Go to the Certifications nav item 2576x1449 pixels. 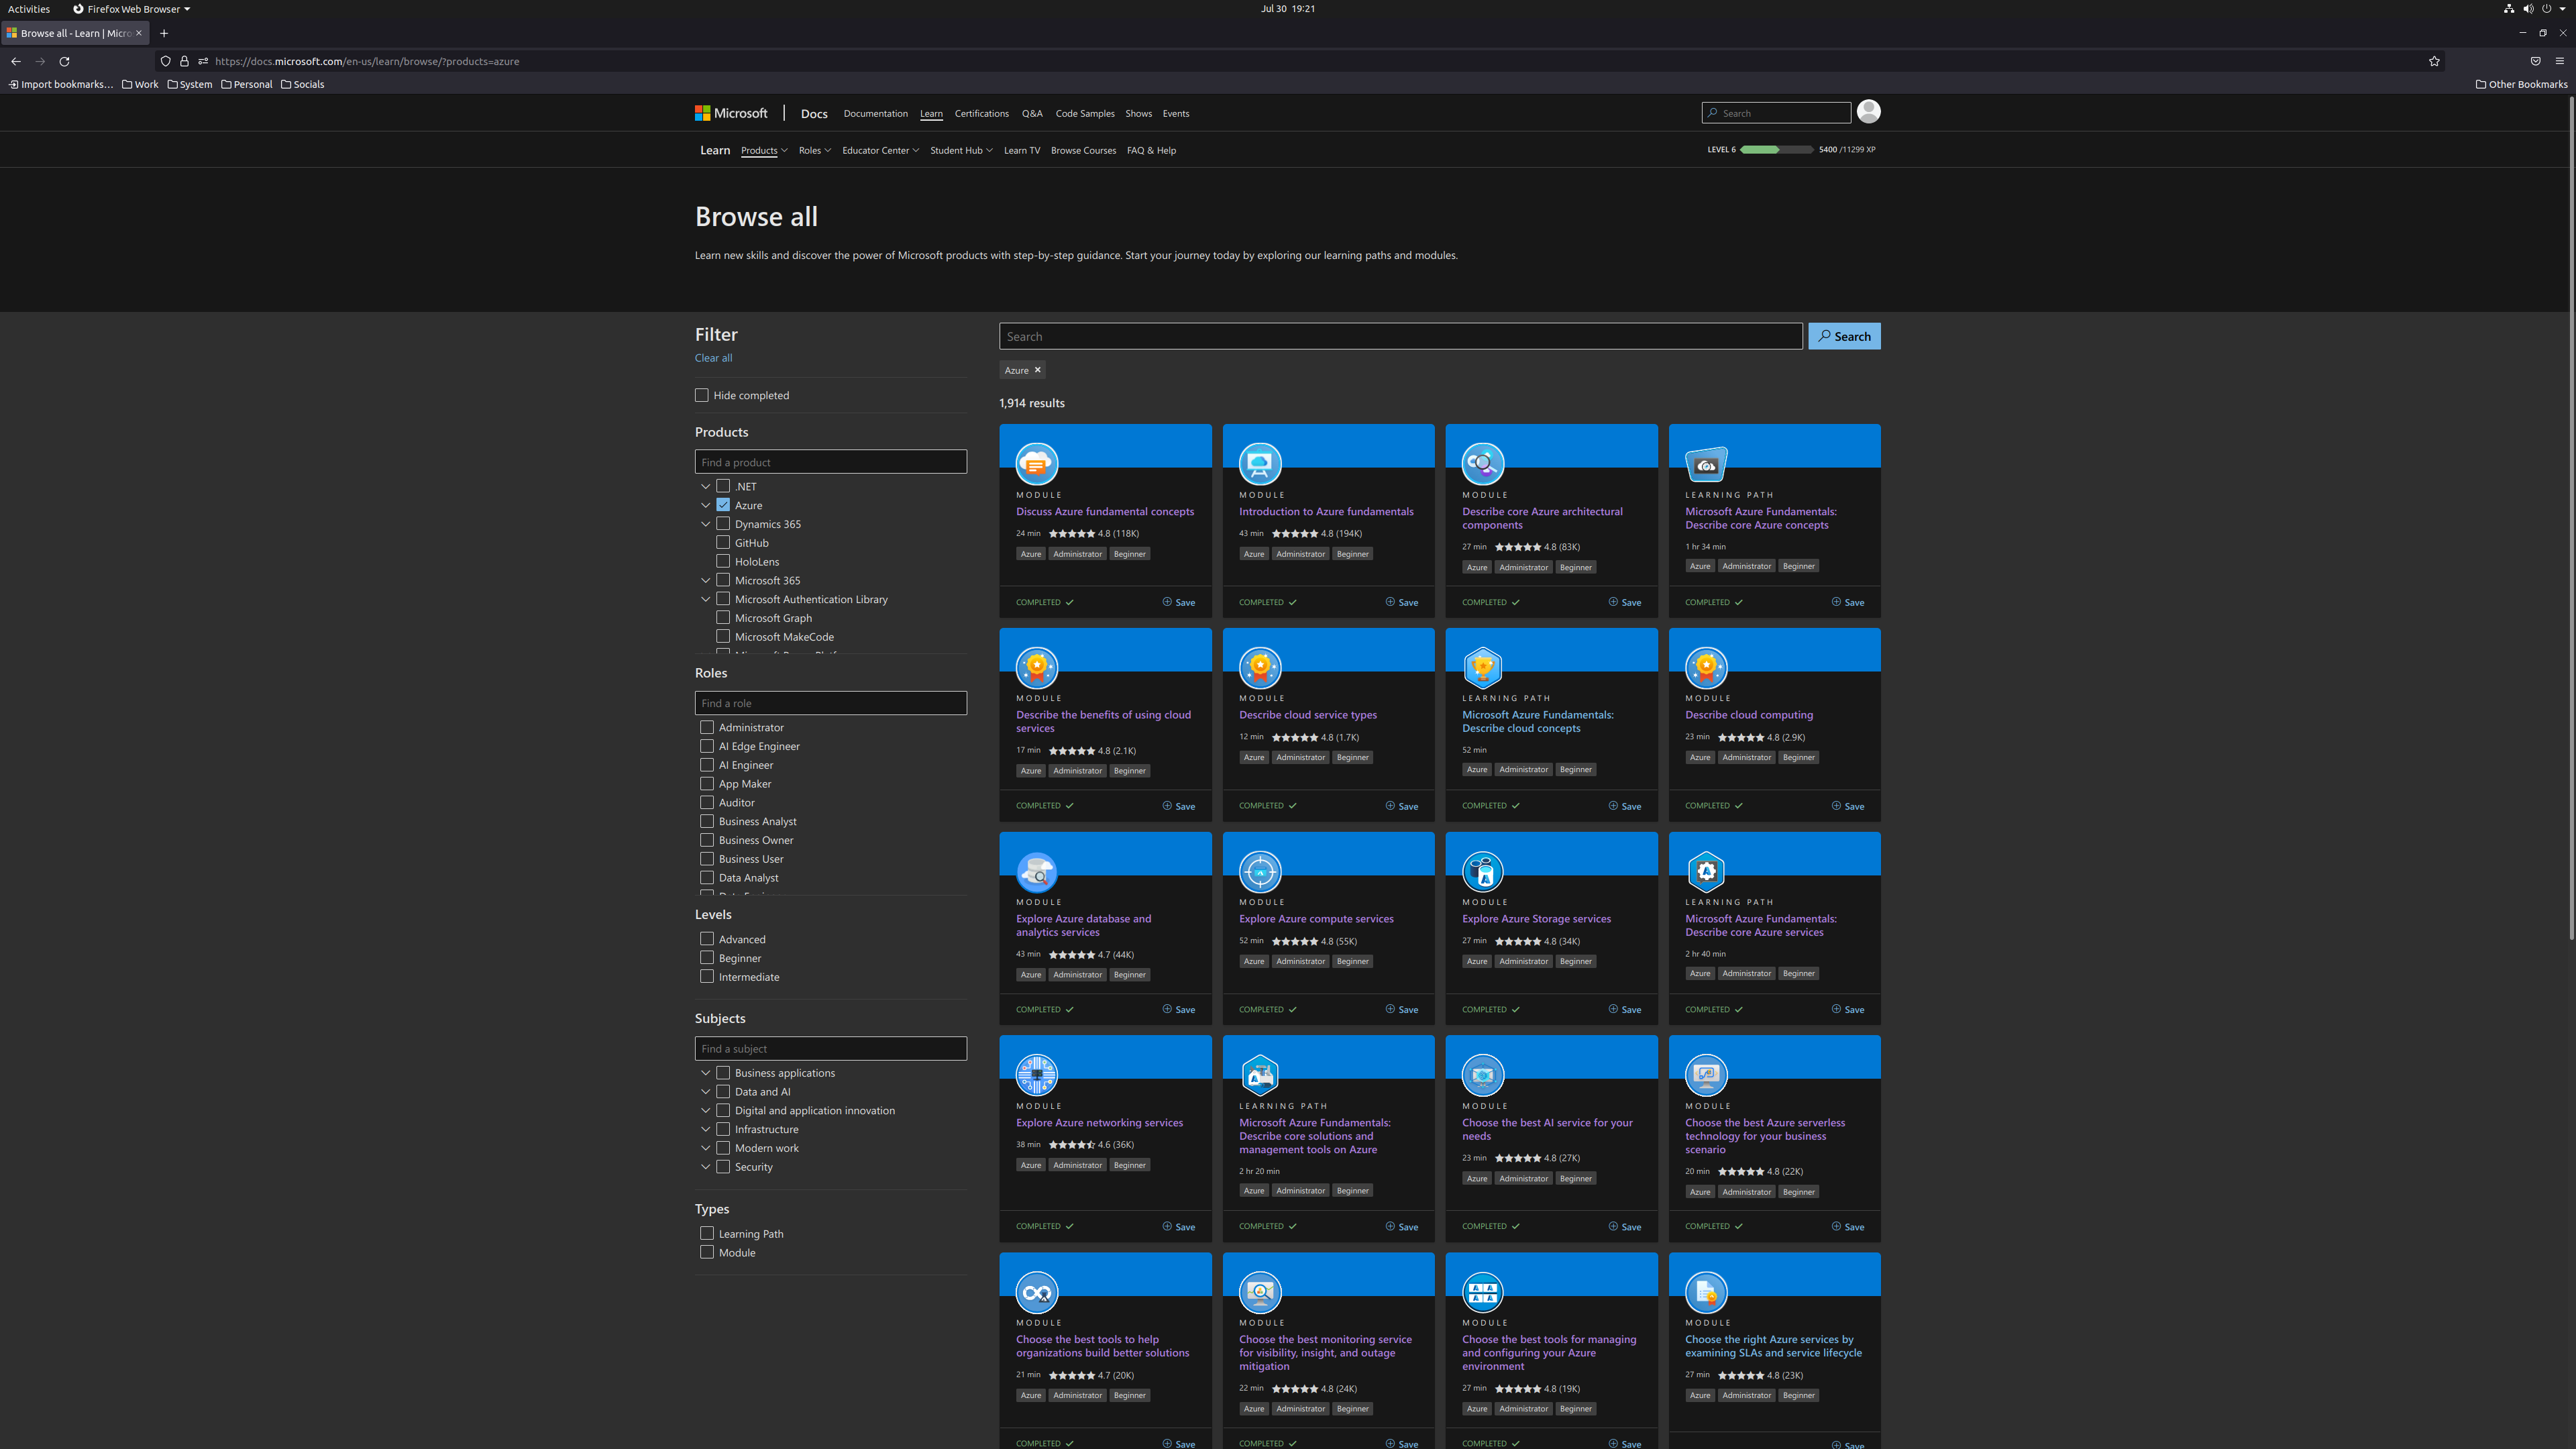[x=981, y=113]
